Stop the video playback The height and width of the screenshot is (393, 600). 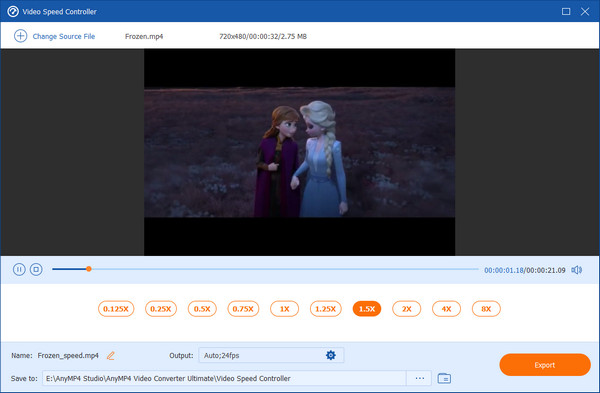pos(36,269)
